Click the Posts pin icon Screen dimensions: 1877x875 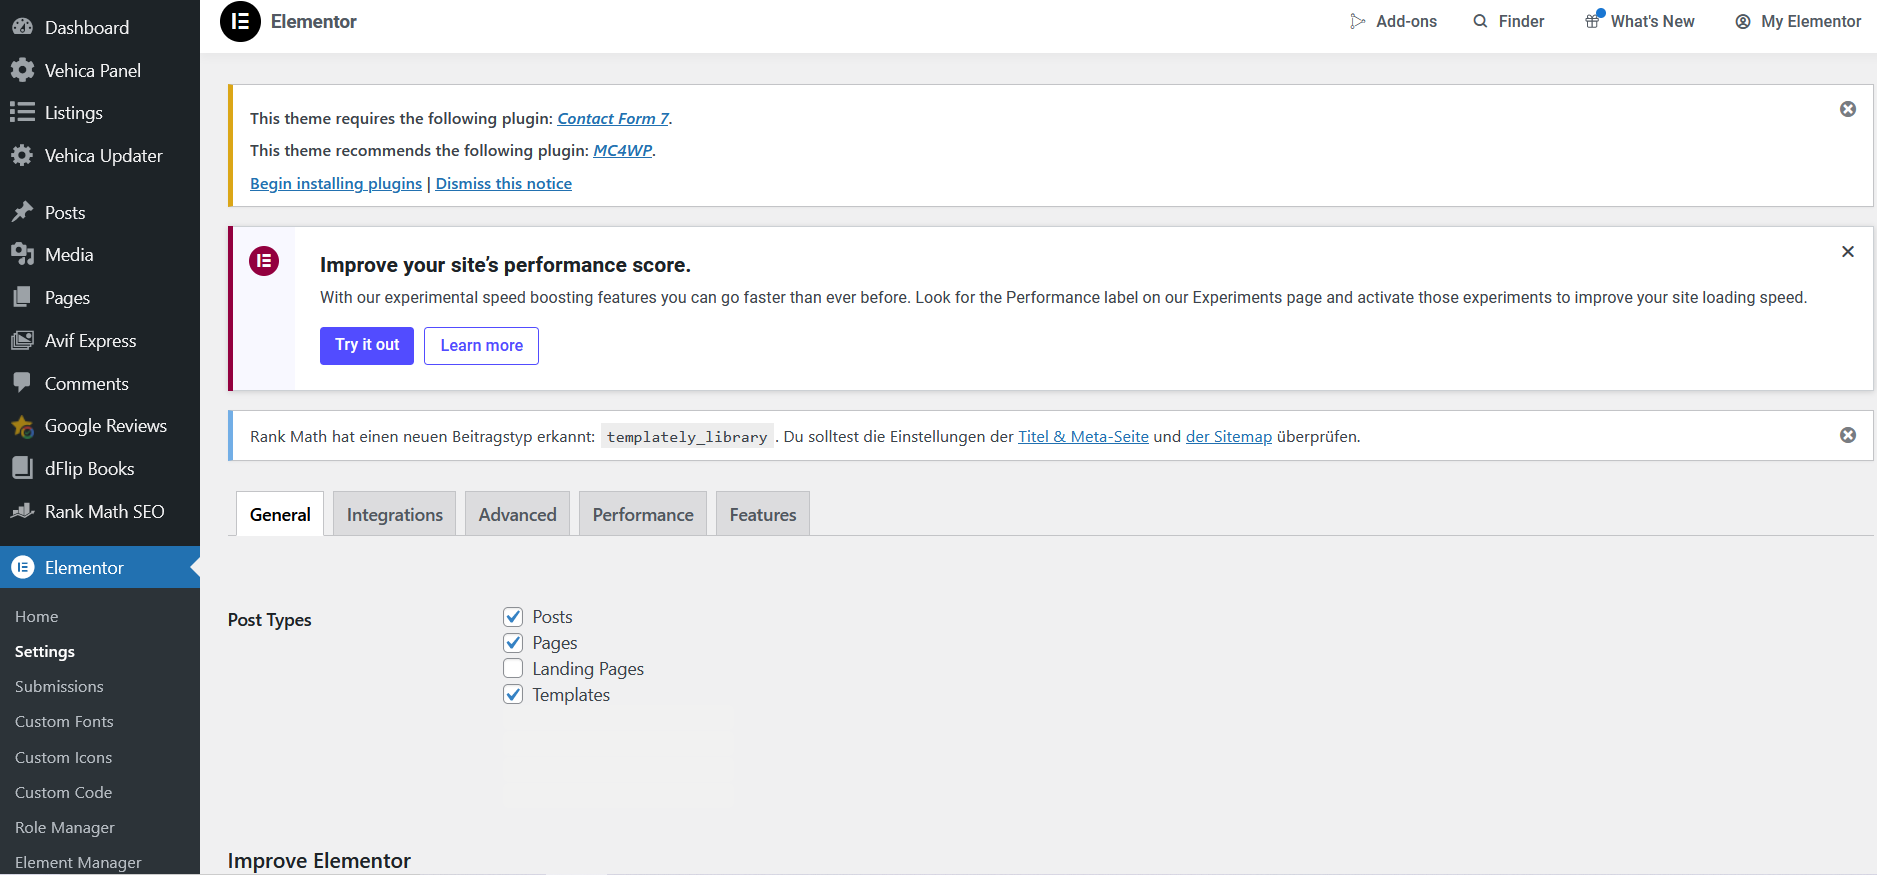tap(22, 212)
